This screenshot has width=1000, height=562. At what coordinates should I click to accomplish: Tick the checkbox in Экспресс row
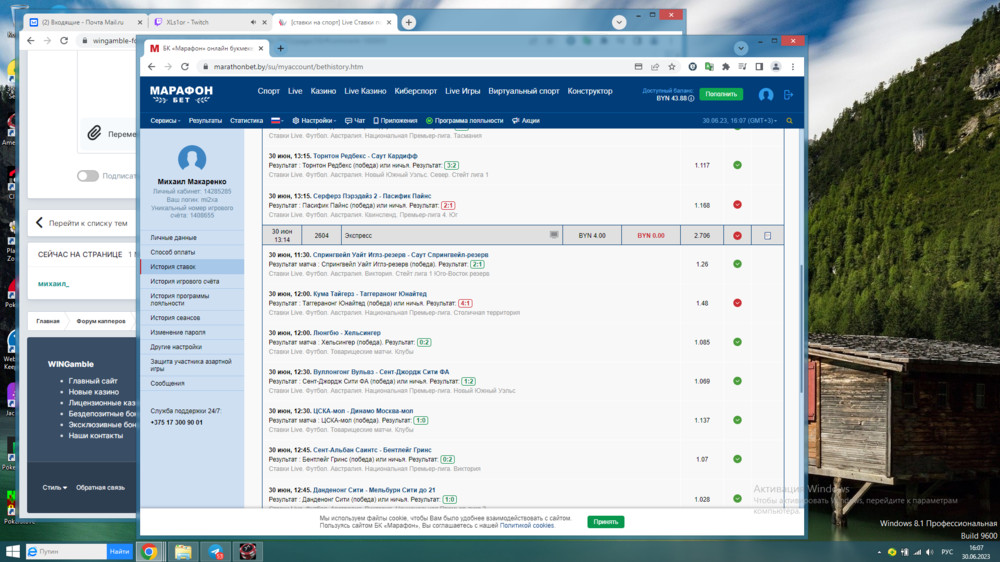pyautogui.click(x=767, y=236)
